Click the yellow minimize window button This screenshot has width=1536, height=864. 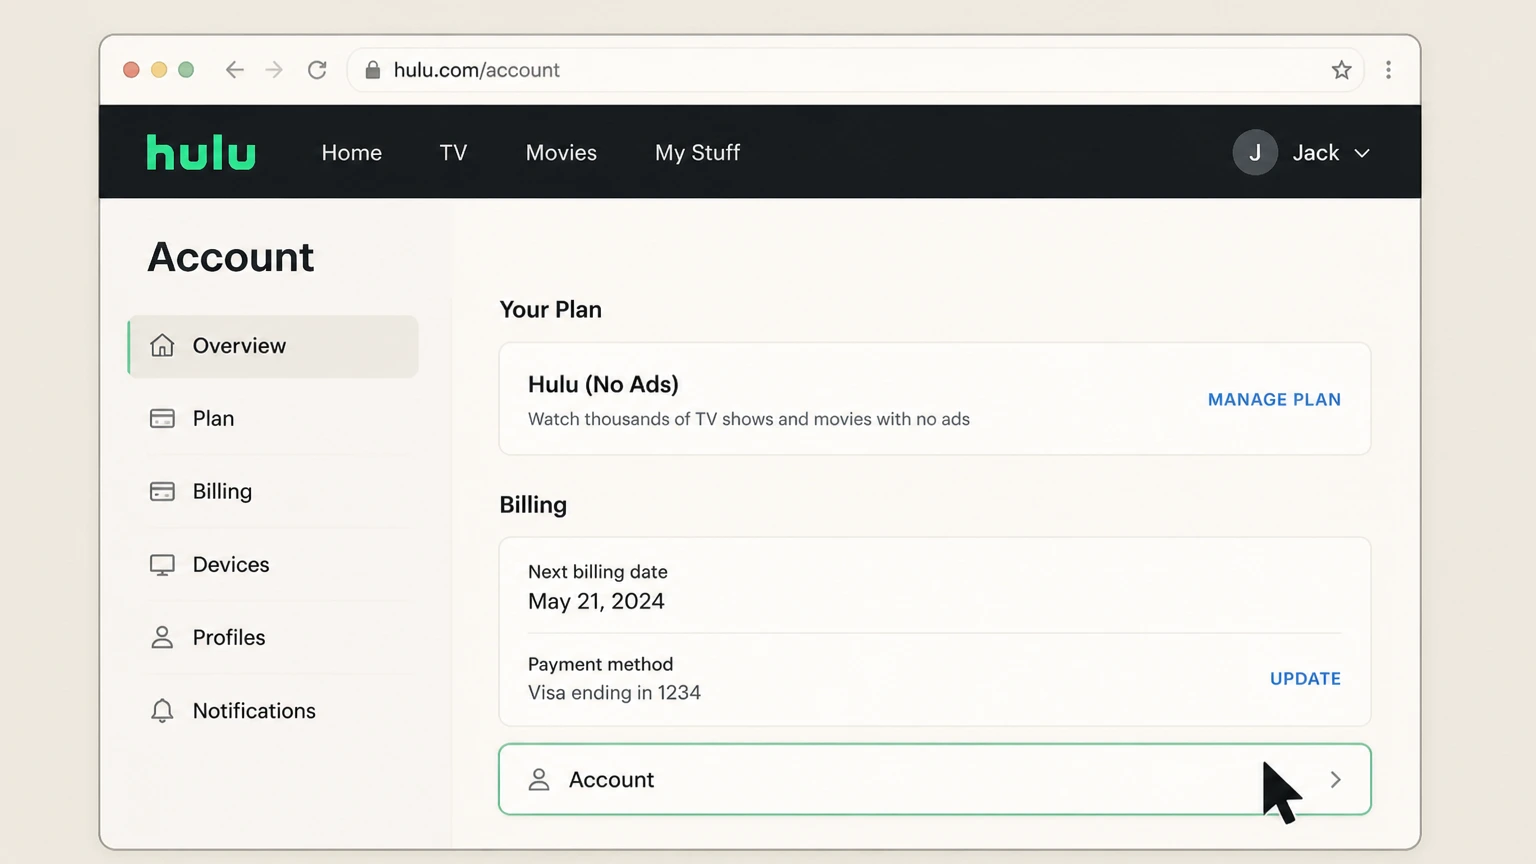click(x=158, y=70)
